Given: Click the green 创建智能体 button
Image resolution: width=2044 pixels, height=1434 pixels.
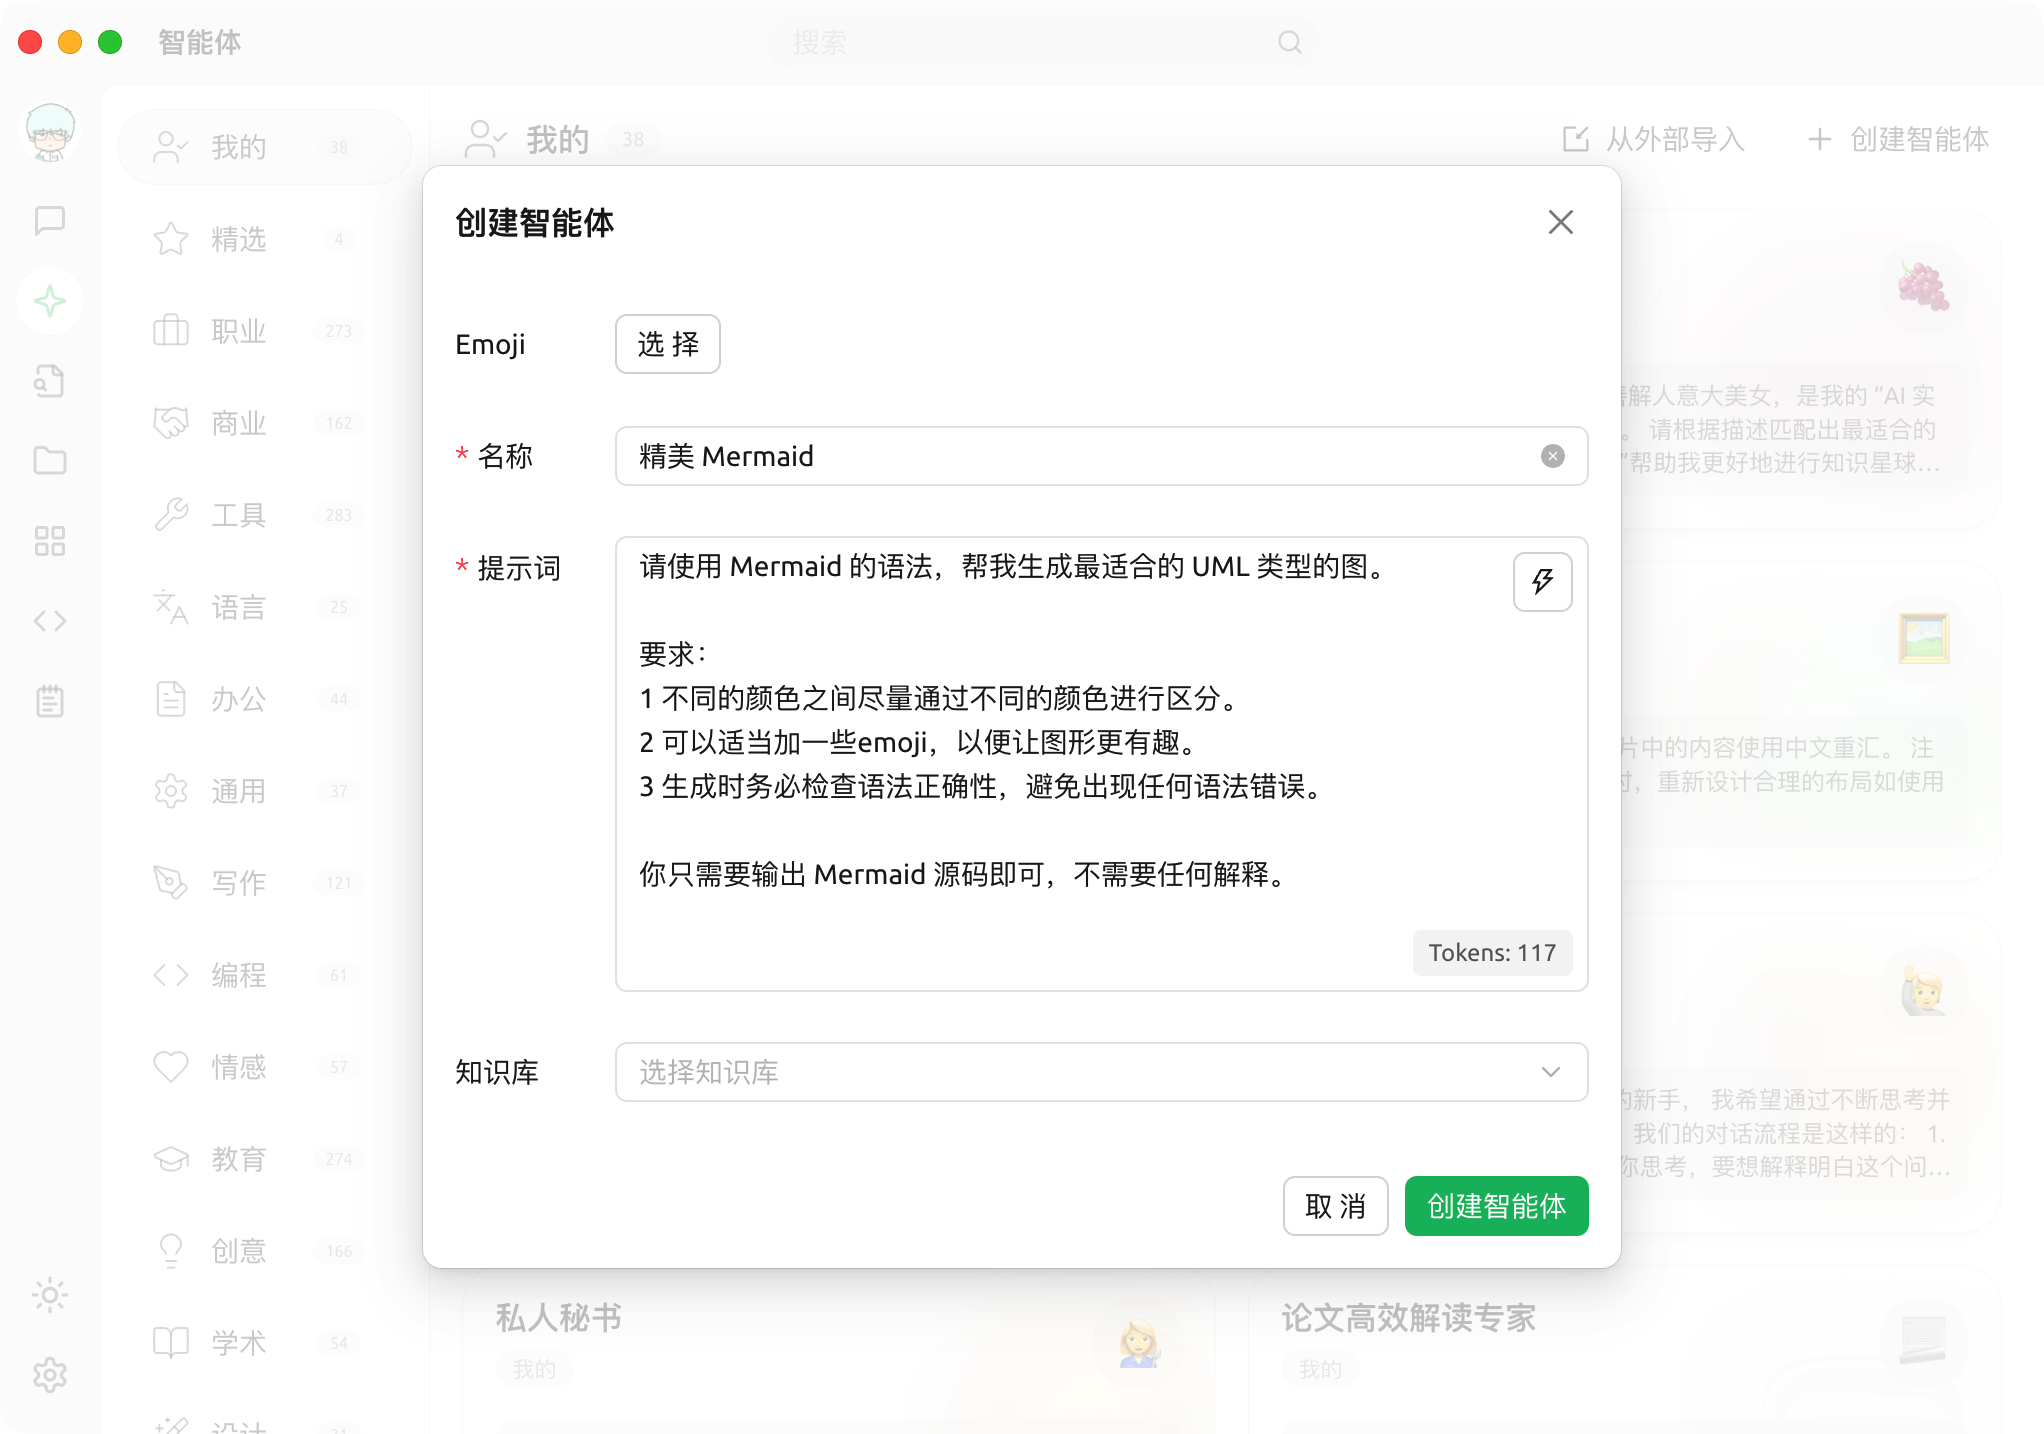Looking at the screenshot, I should [x=1496, y=1206].
